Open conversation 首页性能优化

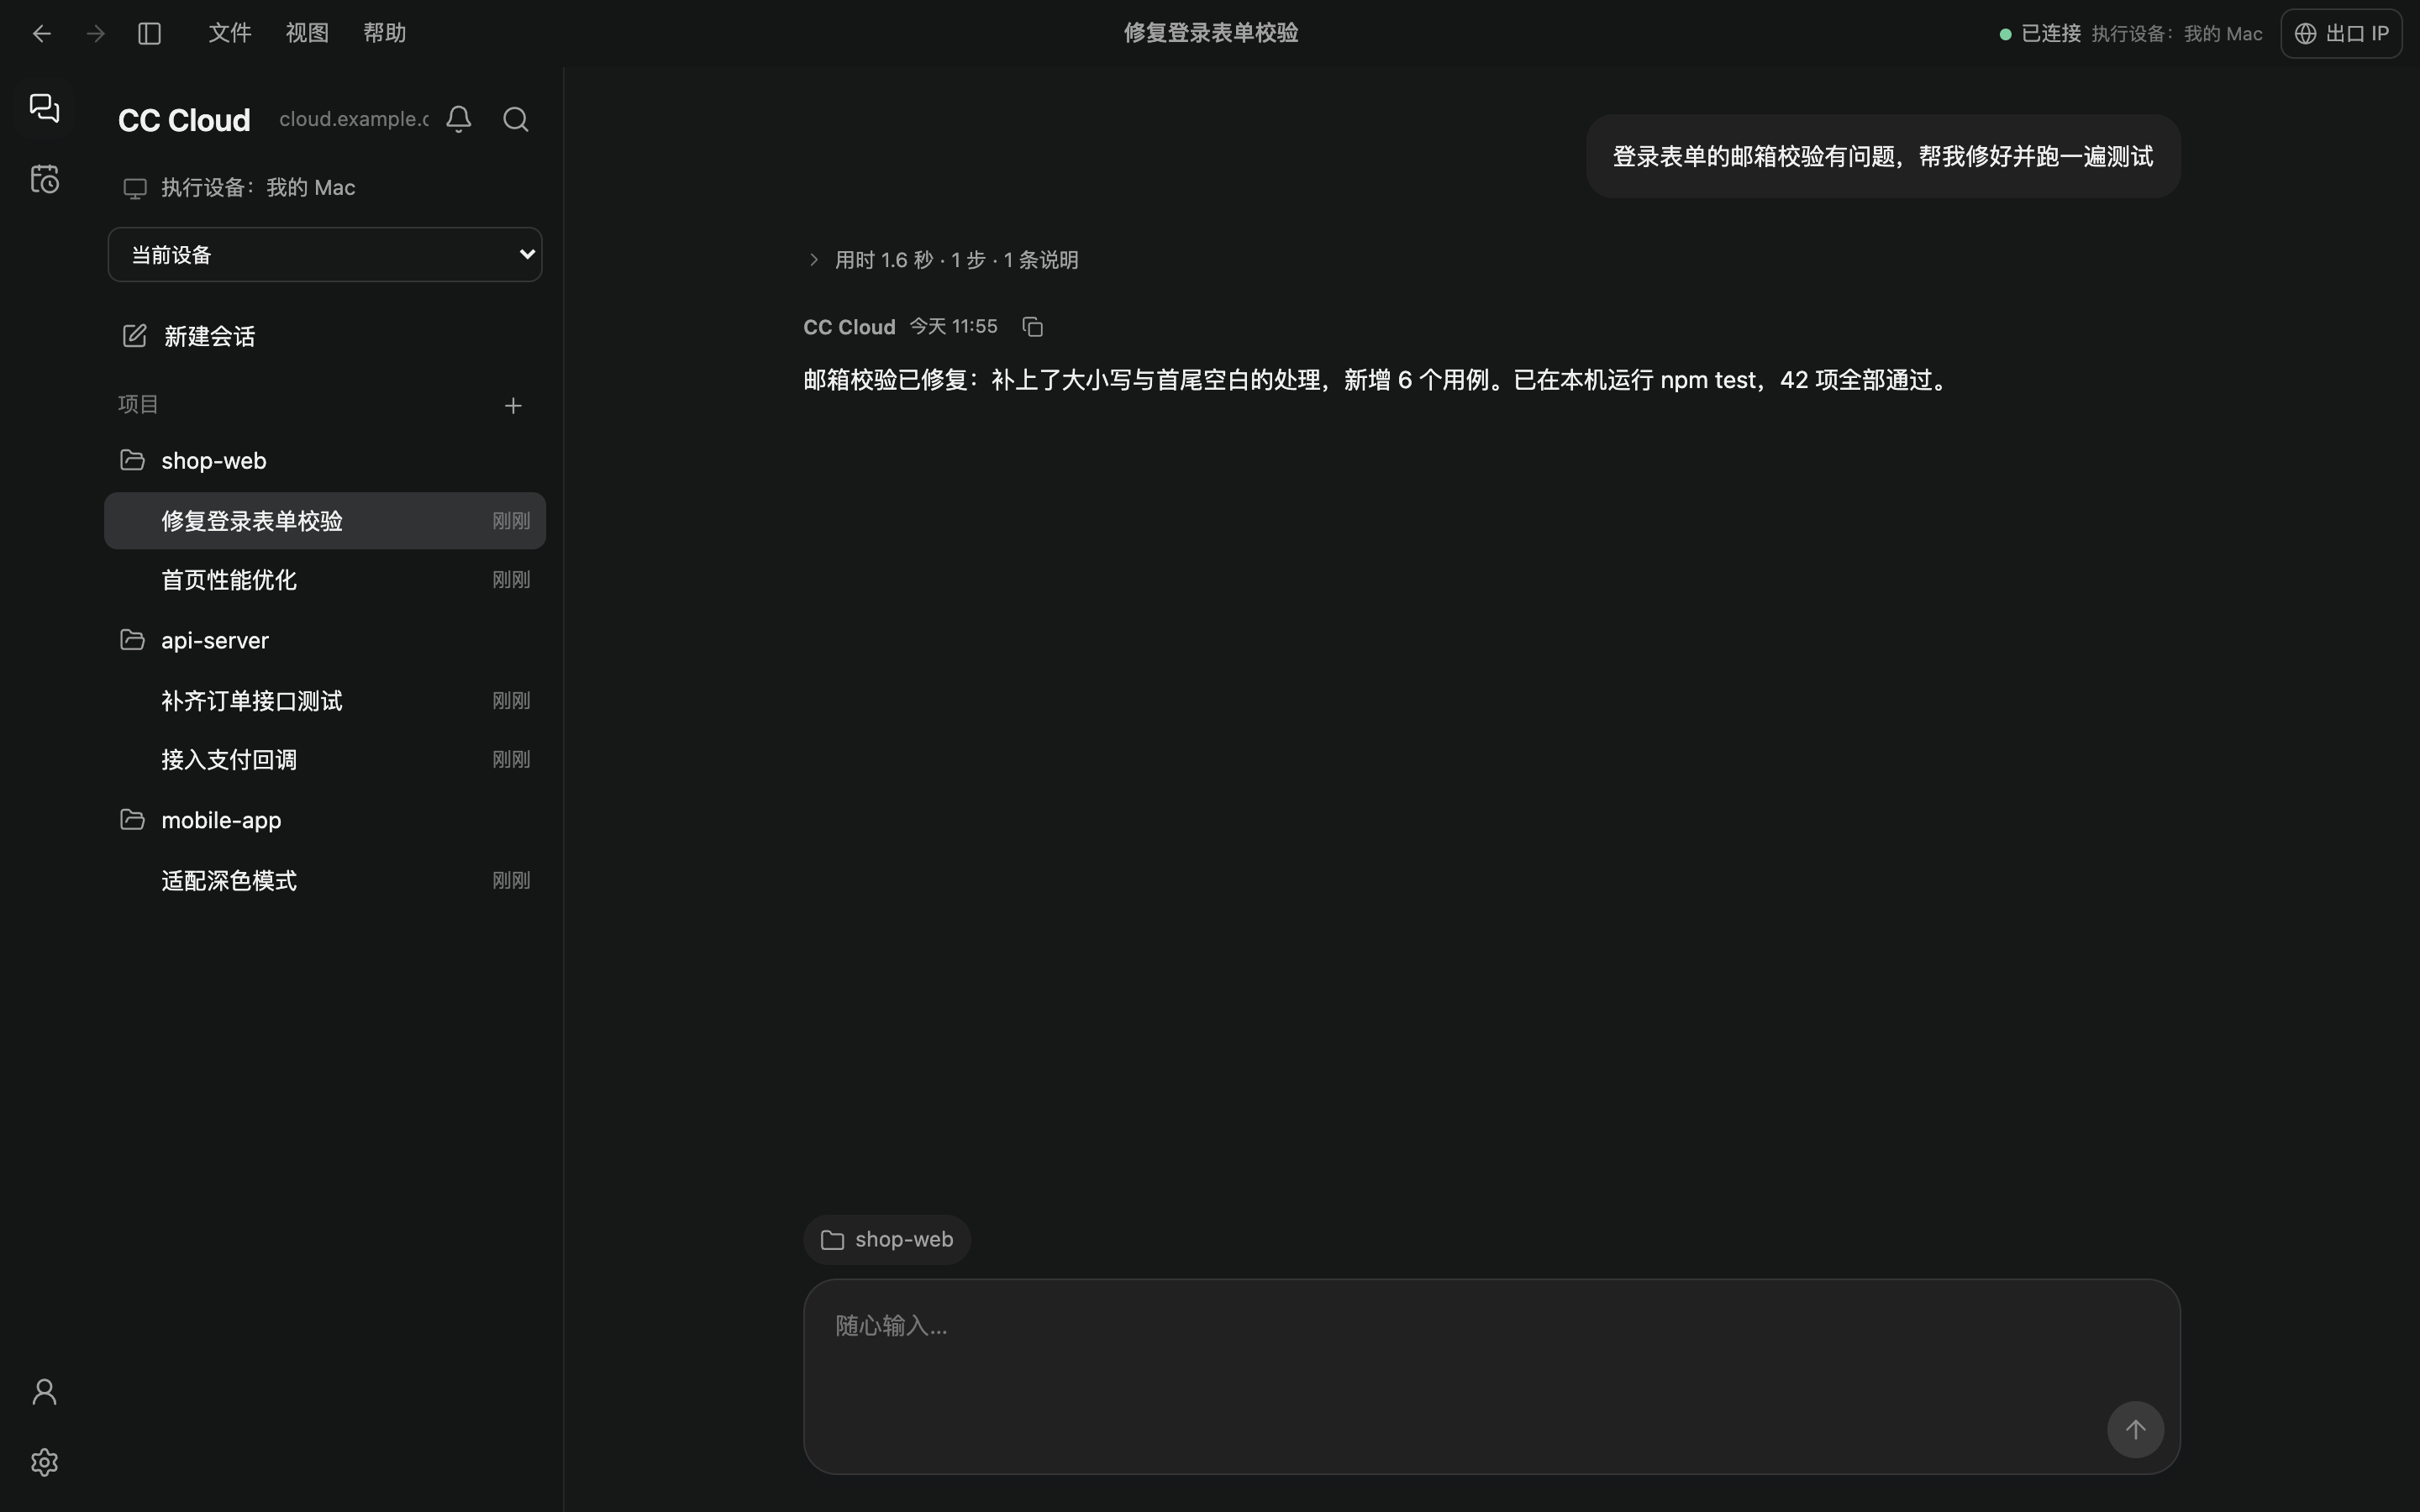pyautogui.click(x=325, y=580)
